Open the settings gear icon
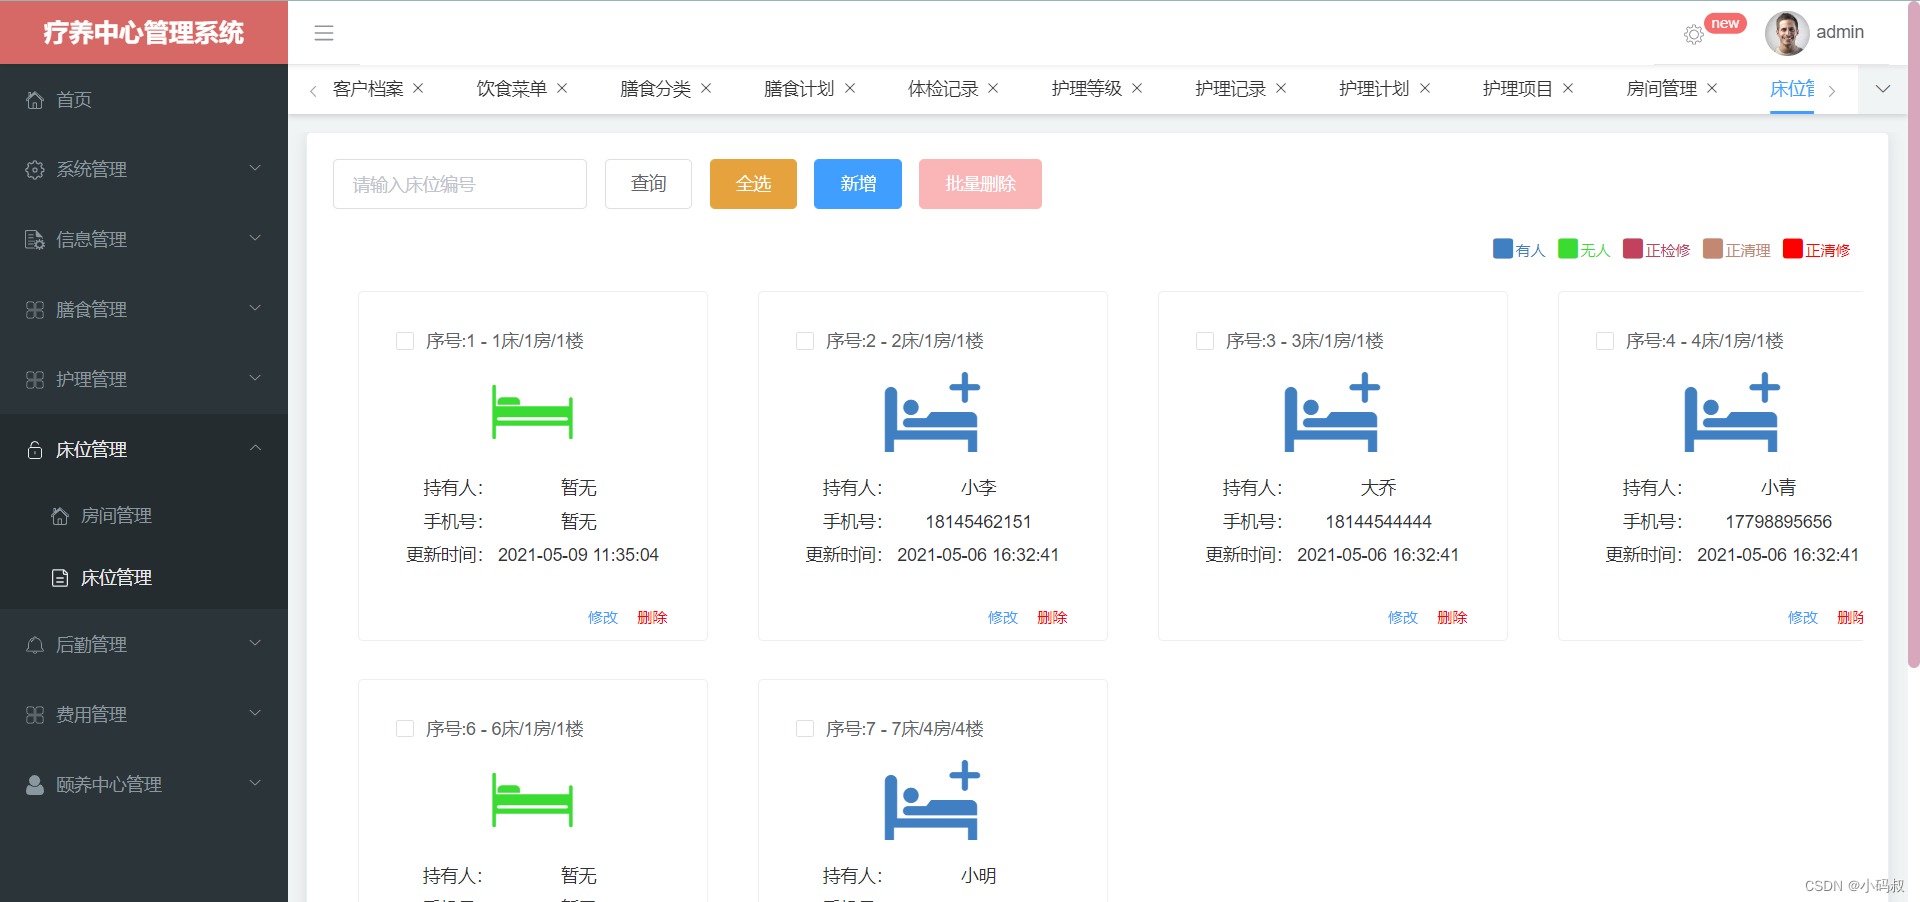Screen dimensions: 1920x902 1693,35
